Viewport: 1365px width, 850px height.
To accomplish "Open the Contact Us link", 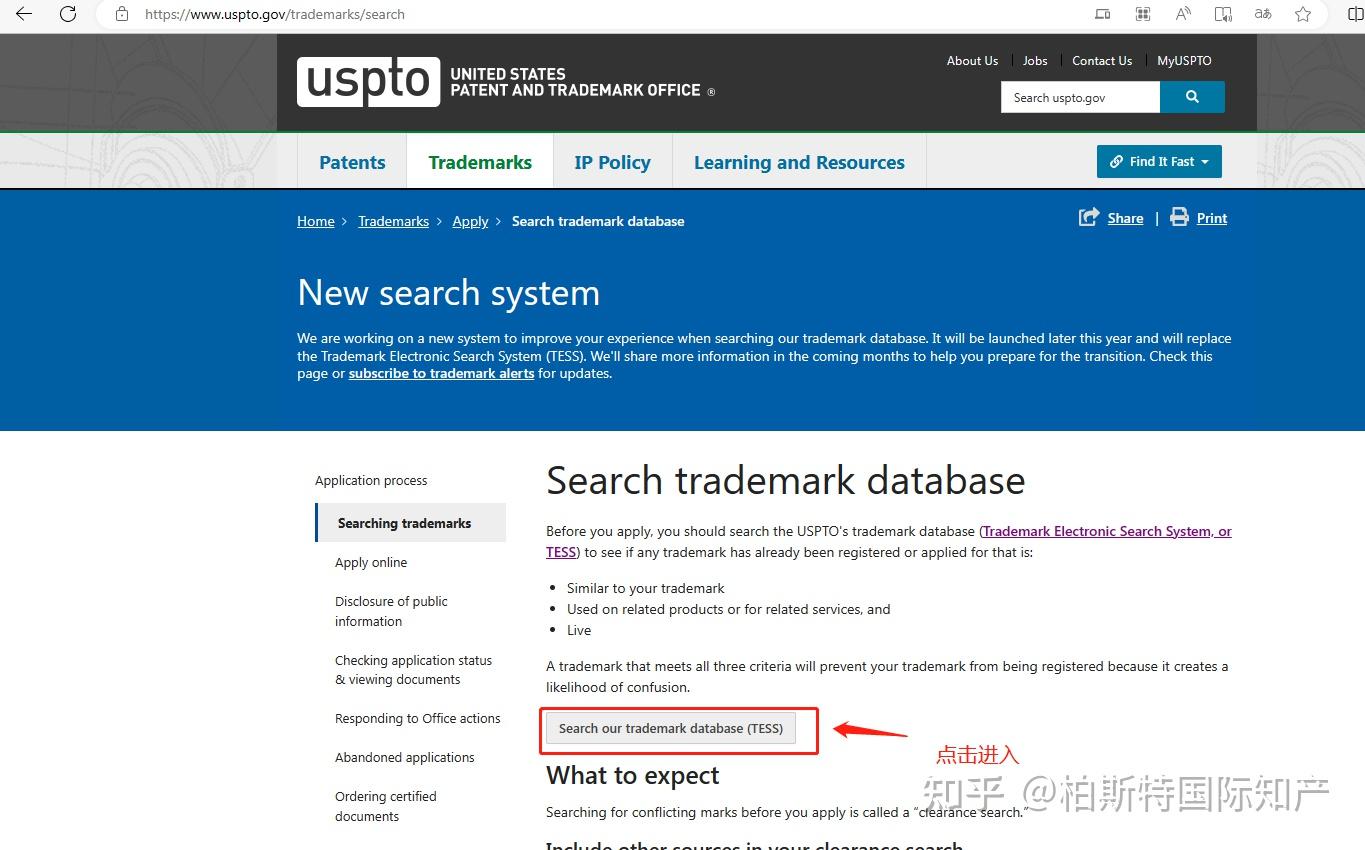I will [x=1102, y=61].
